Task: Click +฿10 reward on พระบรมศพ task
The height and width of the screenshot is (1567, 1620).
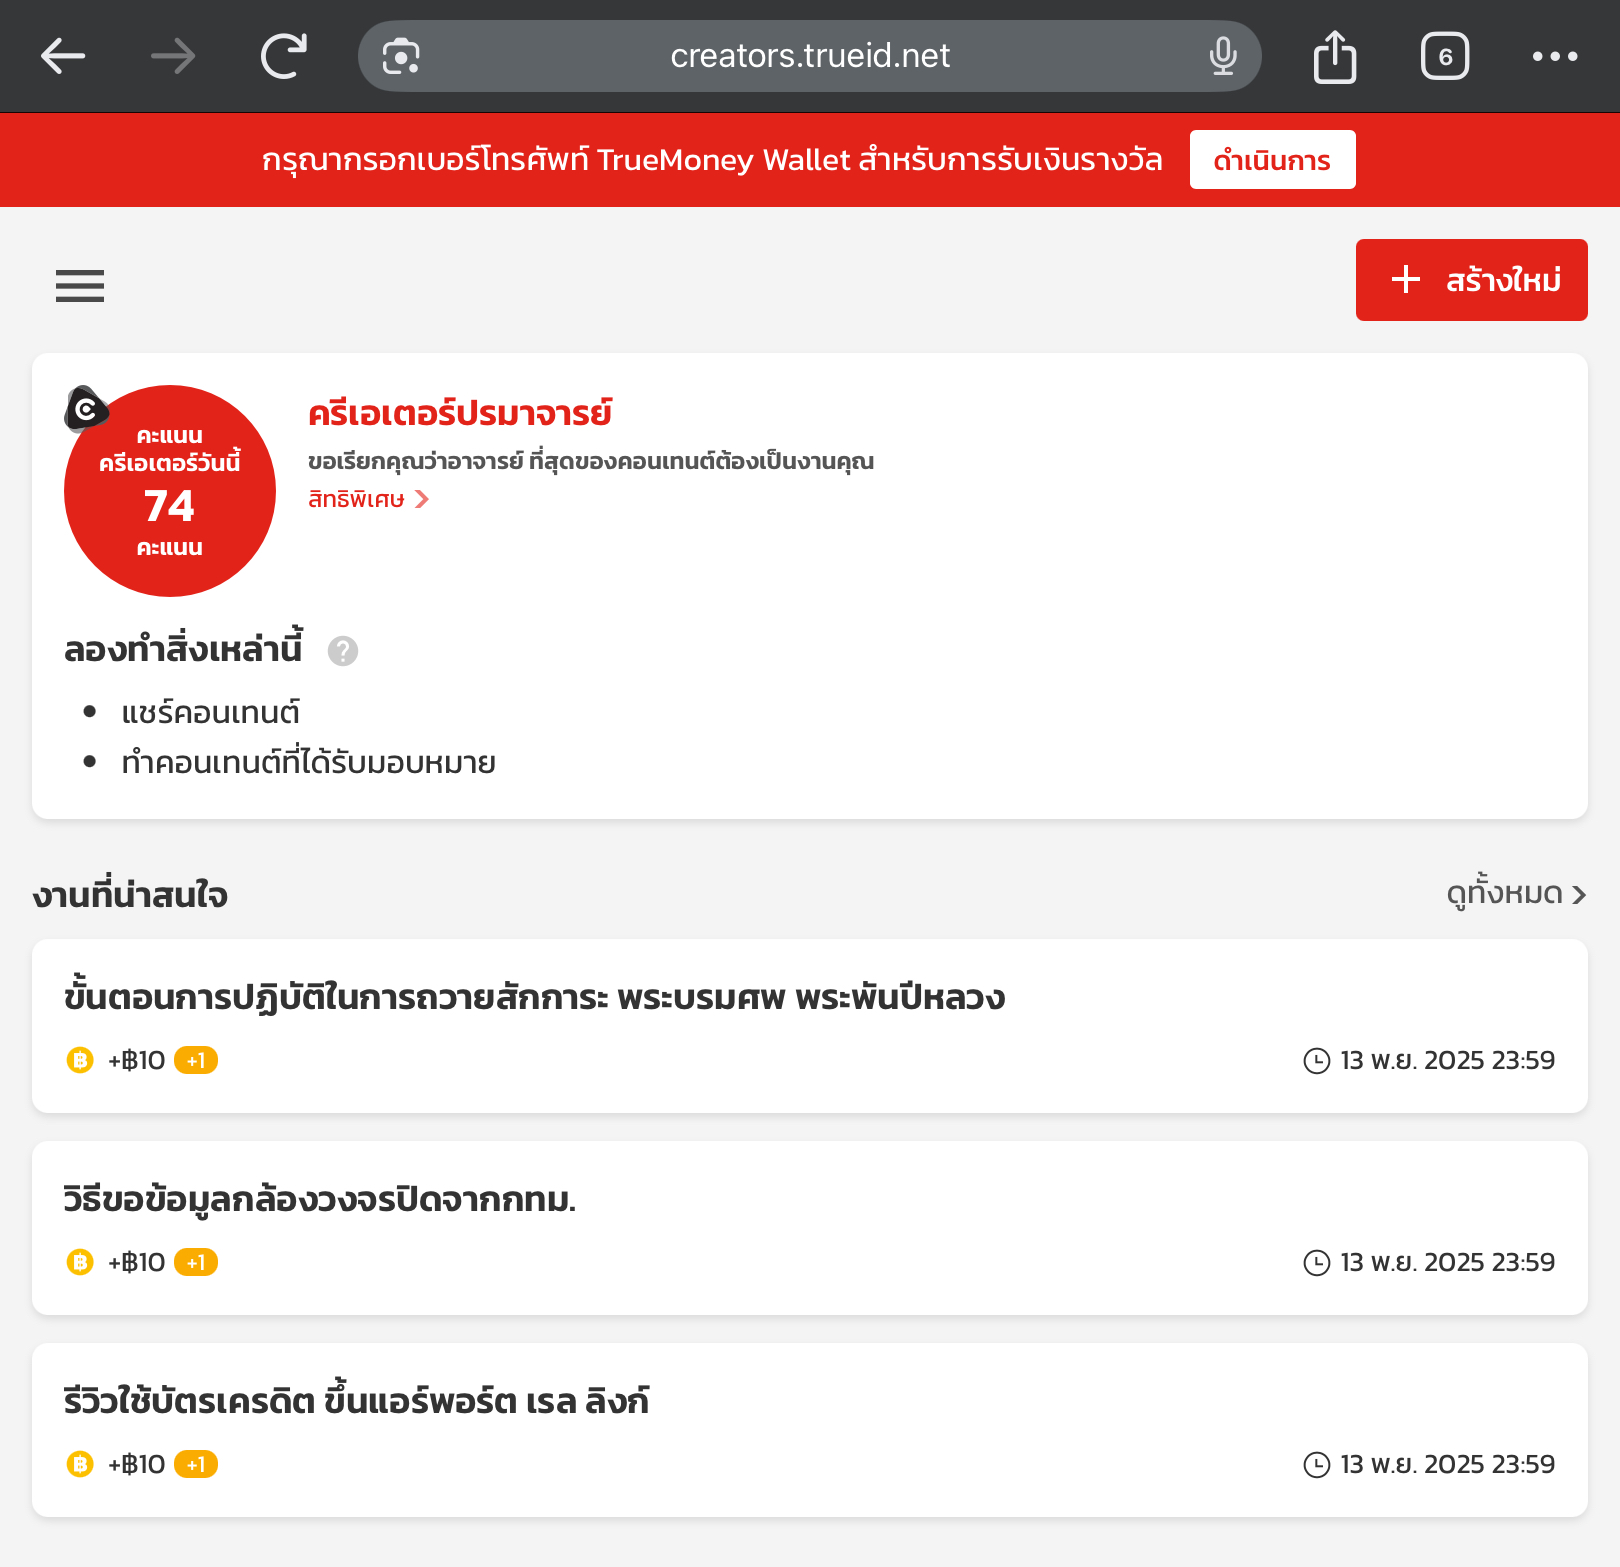Action: (x=136, y=1060)
